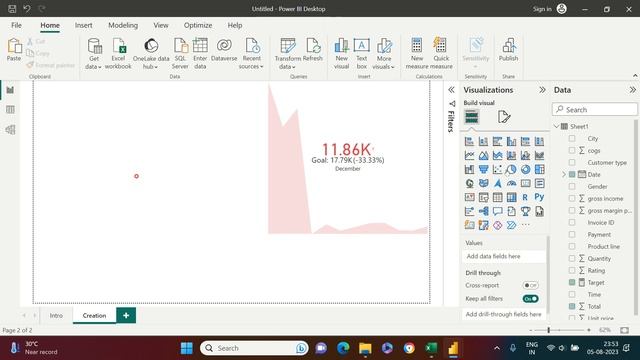
Task: Expand the Date field hierarchy
Action: (564, 174)
